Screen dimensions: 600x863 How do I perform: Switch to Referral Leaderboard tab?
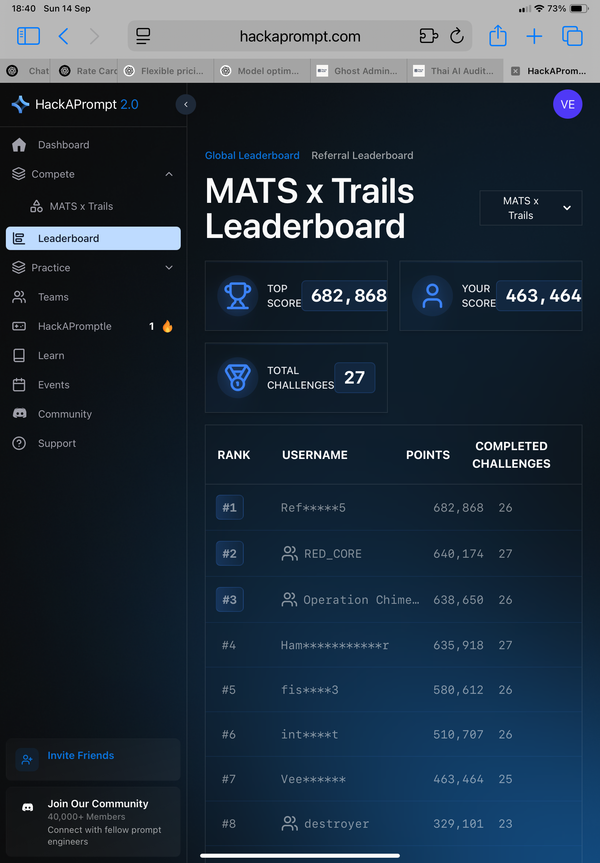(x=362, y=155)
